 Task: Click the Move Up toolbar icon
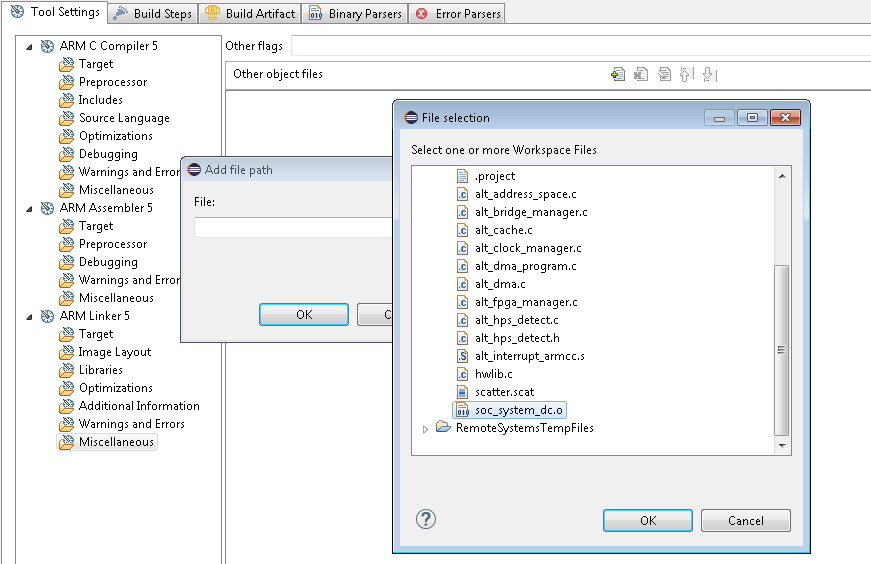tap(687, 74)
